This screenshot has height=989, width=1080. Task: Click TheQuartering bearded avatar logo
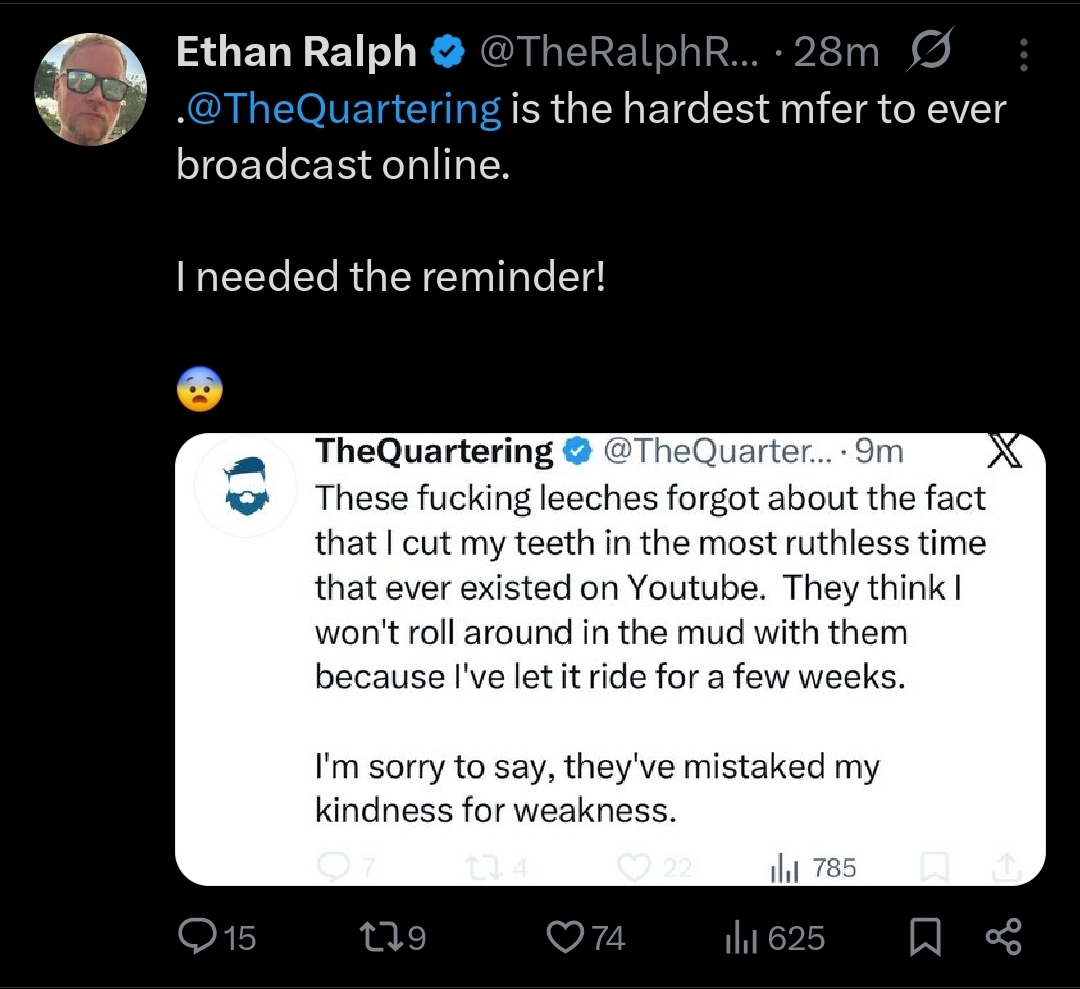coord(246,486)
